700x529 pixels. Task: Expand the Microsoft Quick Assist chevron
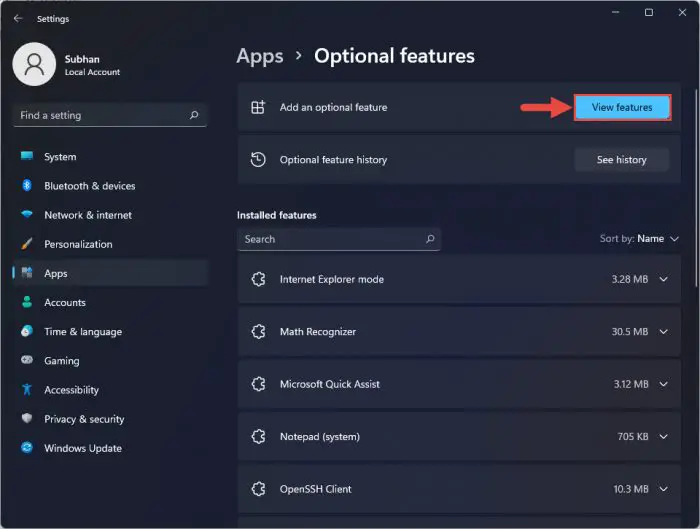(x=664, y=384)
